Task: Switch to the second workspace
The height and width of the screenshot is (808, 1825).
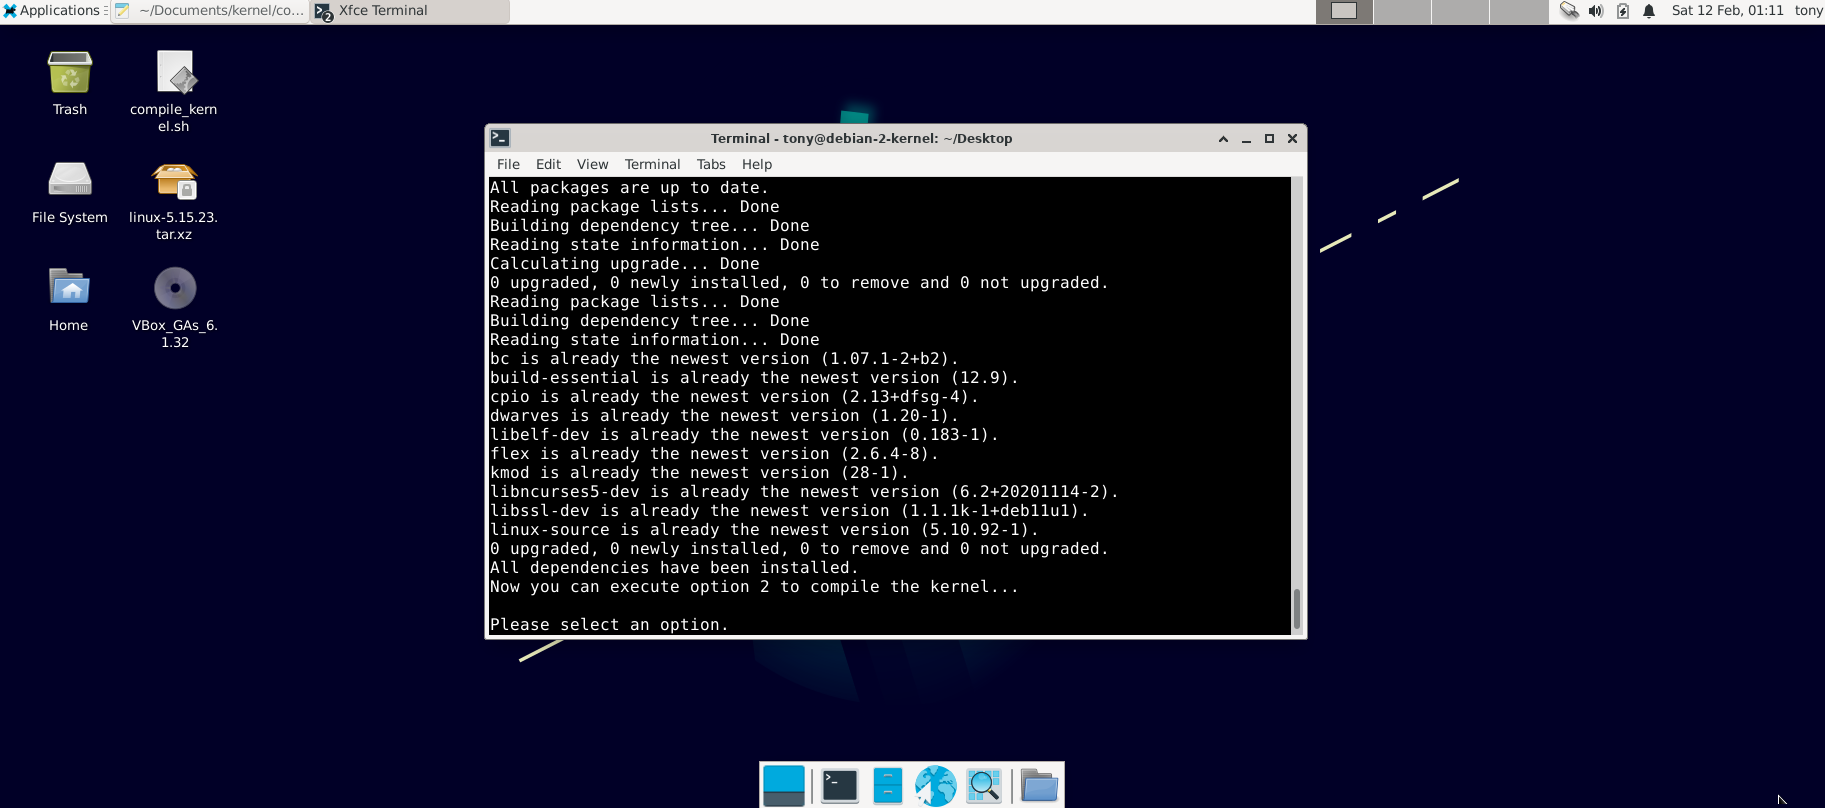Action: (x=1402, y=11)
